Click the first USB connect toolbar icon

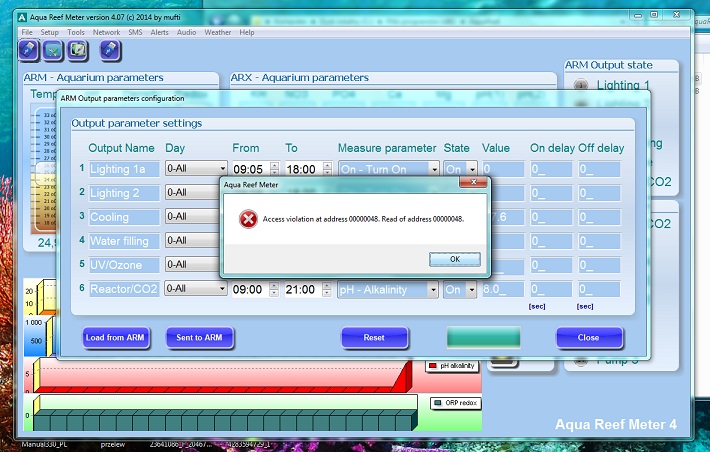29,50
